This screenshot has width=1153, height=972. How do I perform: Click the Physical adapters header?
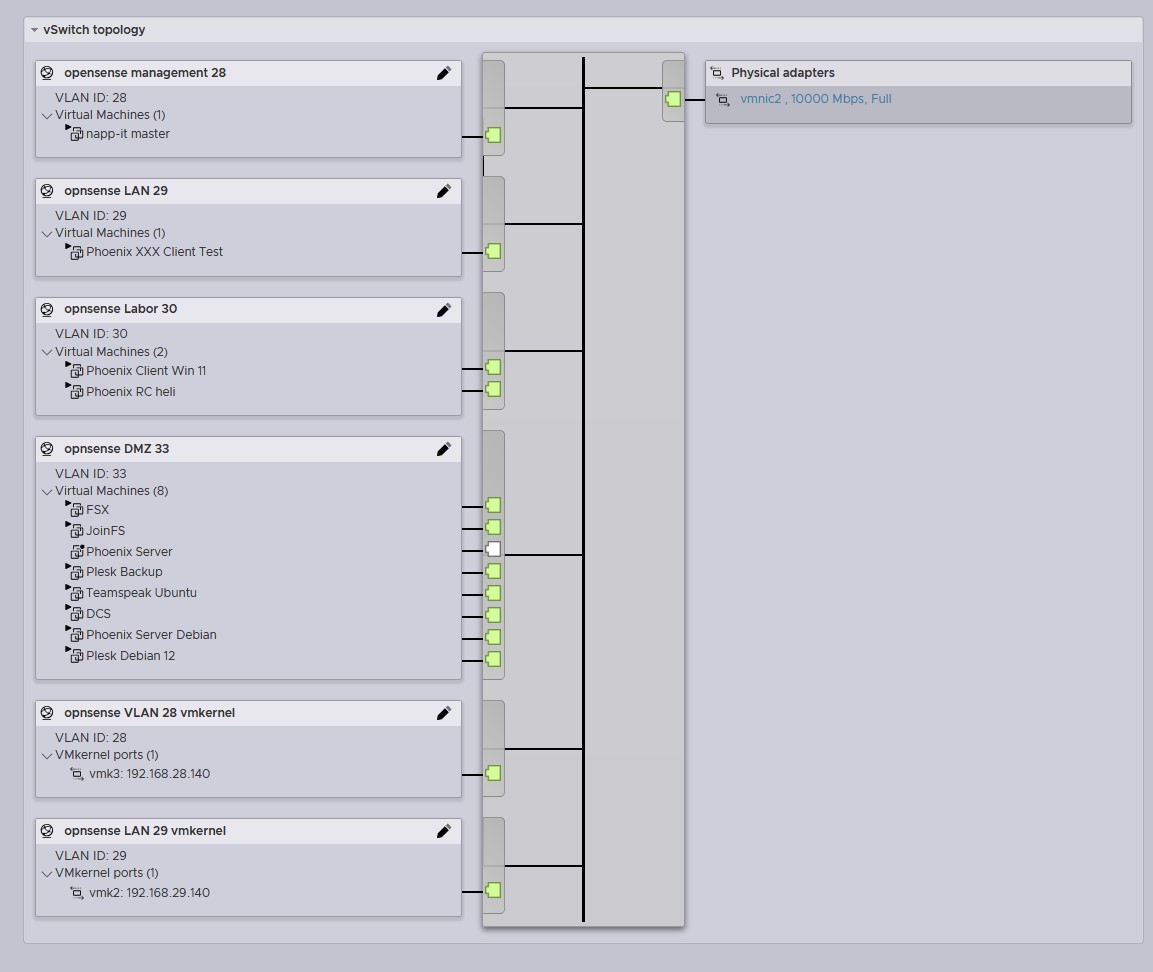782,73
